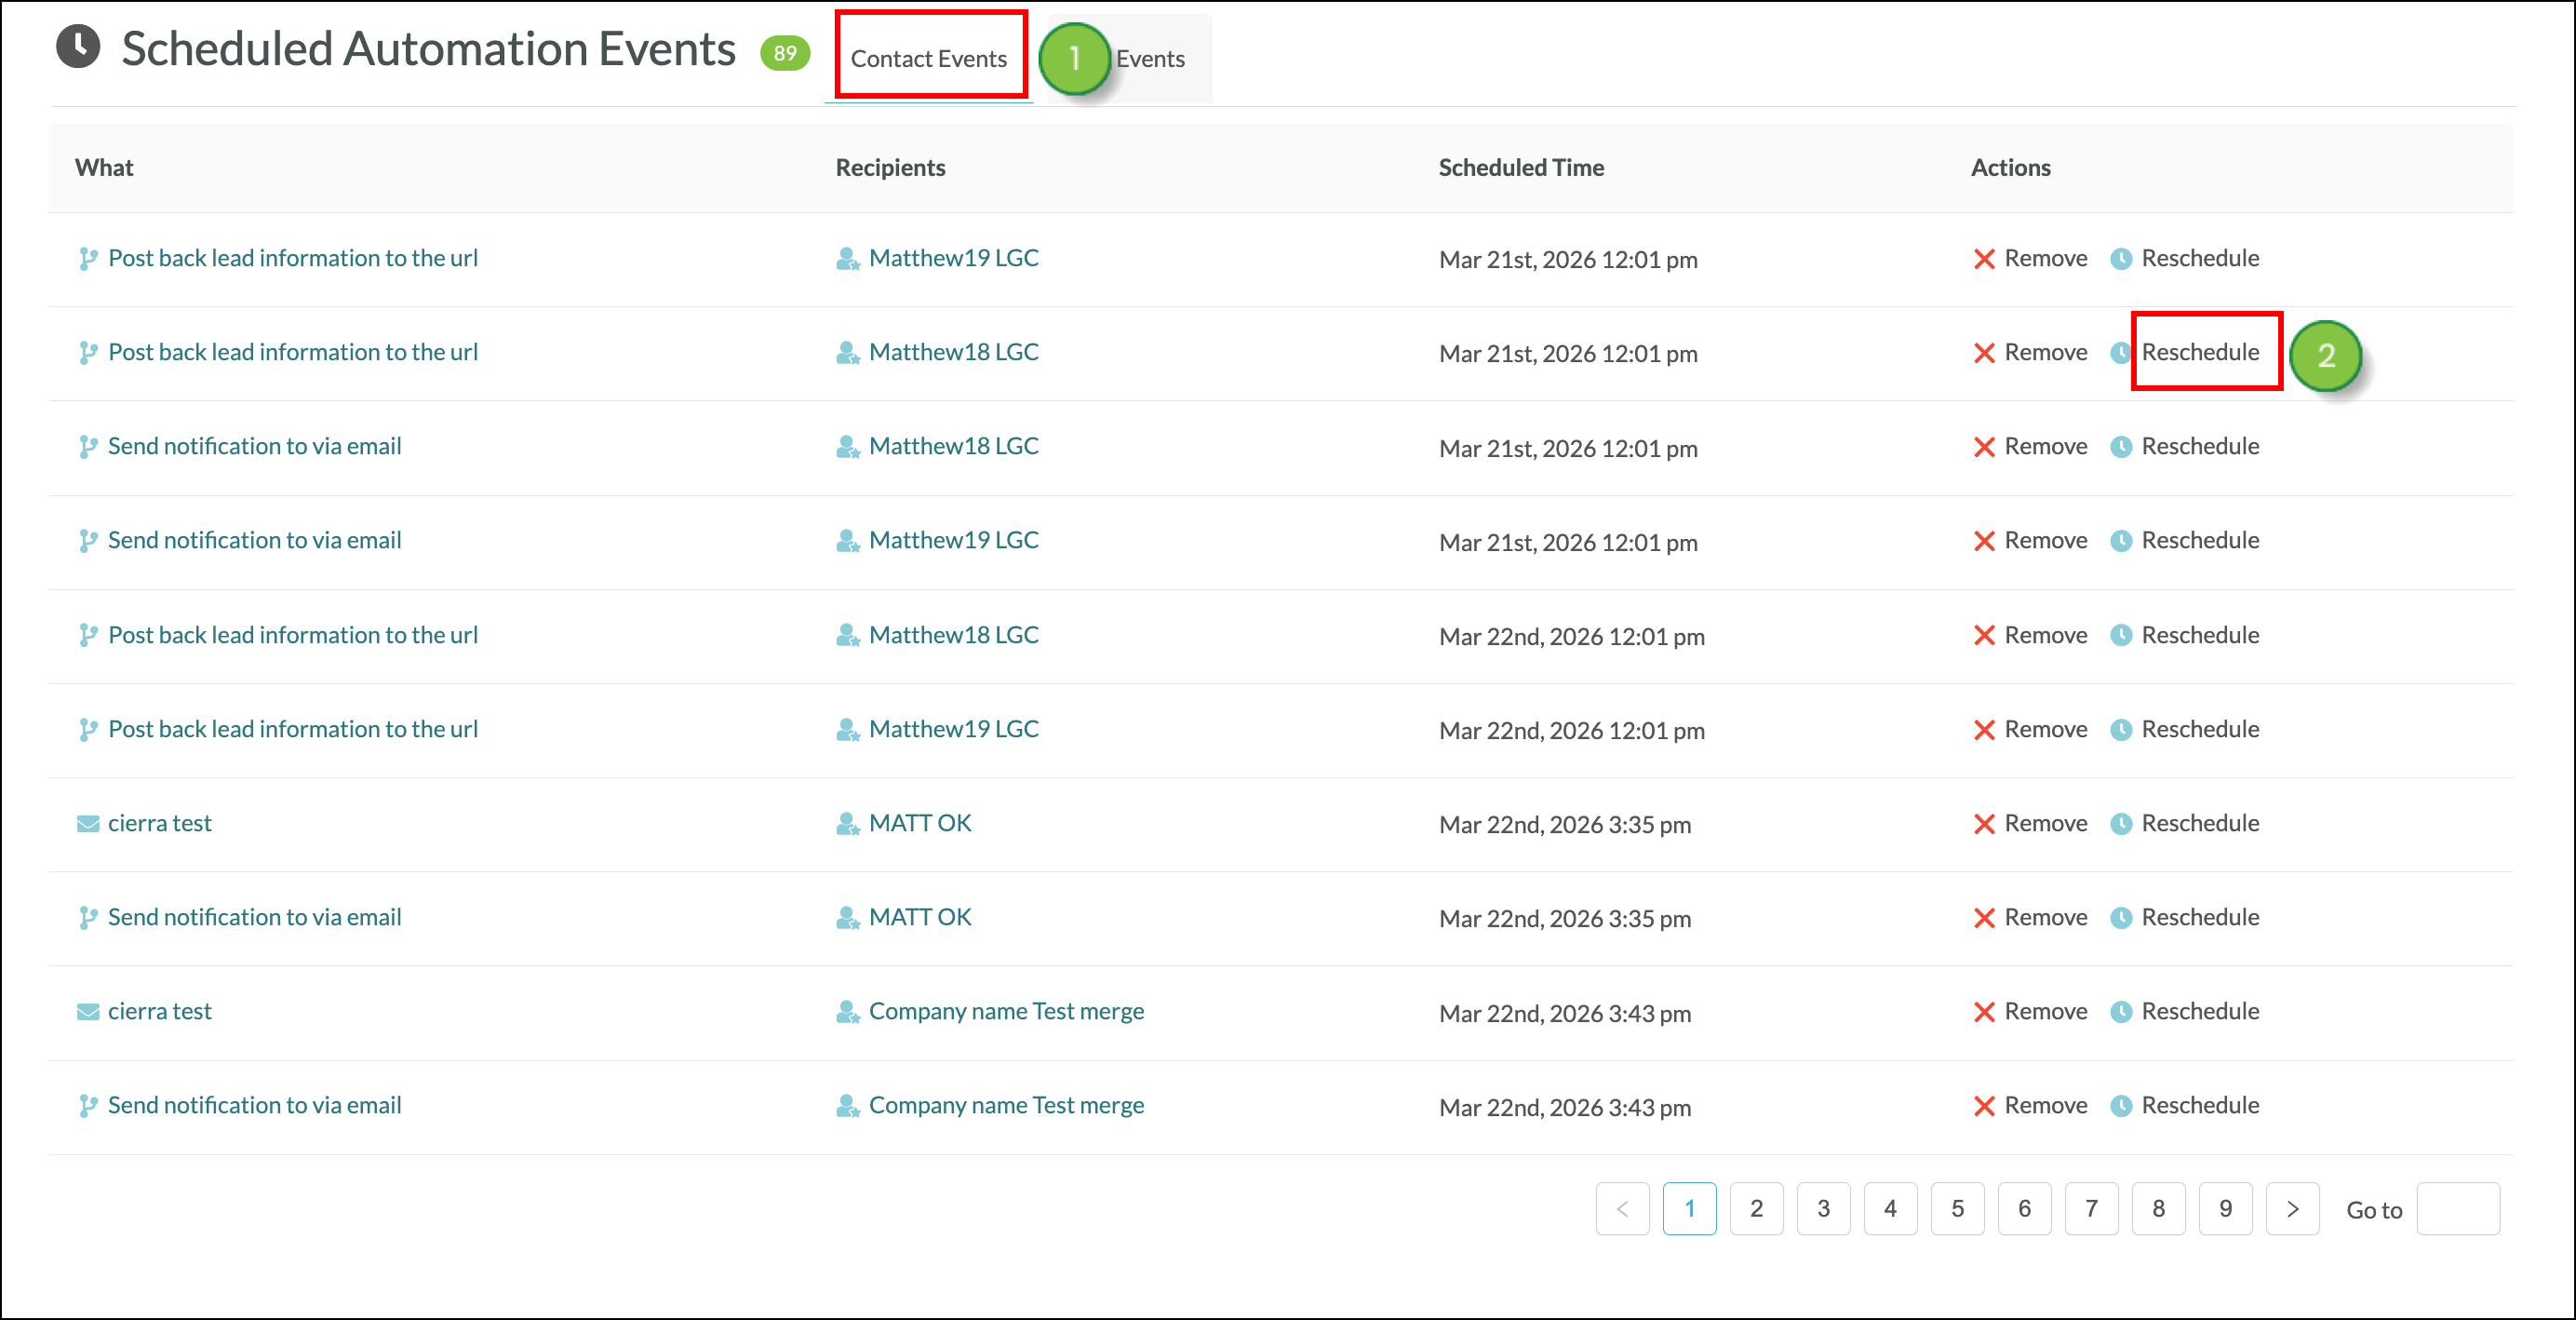Viewport: 2576px width, 1320px height.
Task: Click contact icon next to Company name Test merge cierra test row
Action: pyautogui.click(x=847, y=1012)
